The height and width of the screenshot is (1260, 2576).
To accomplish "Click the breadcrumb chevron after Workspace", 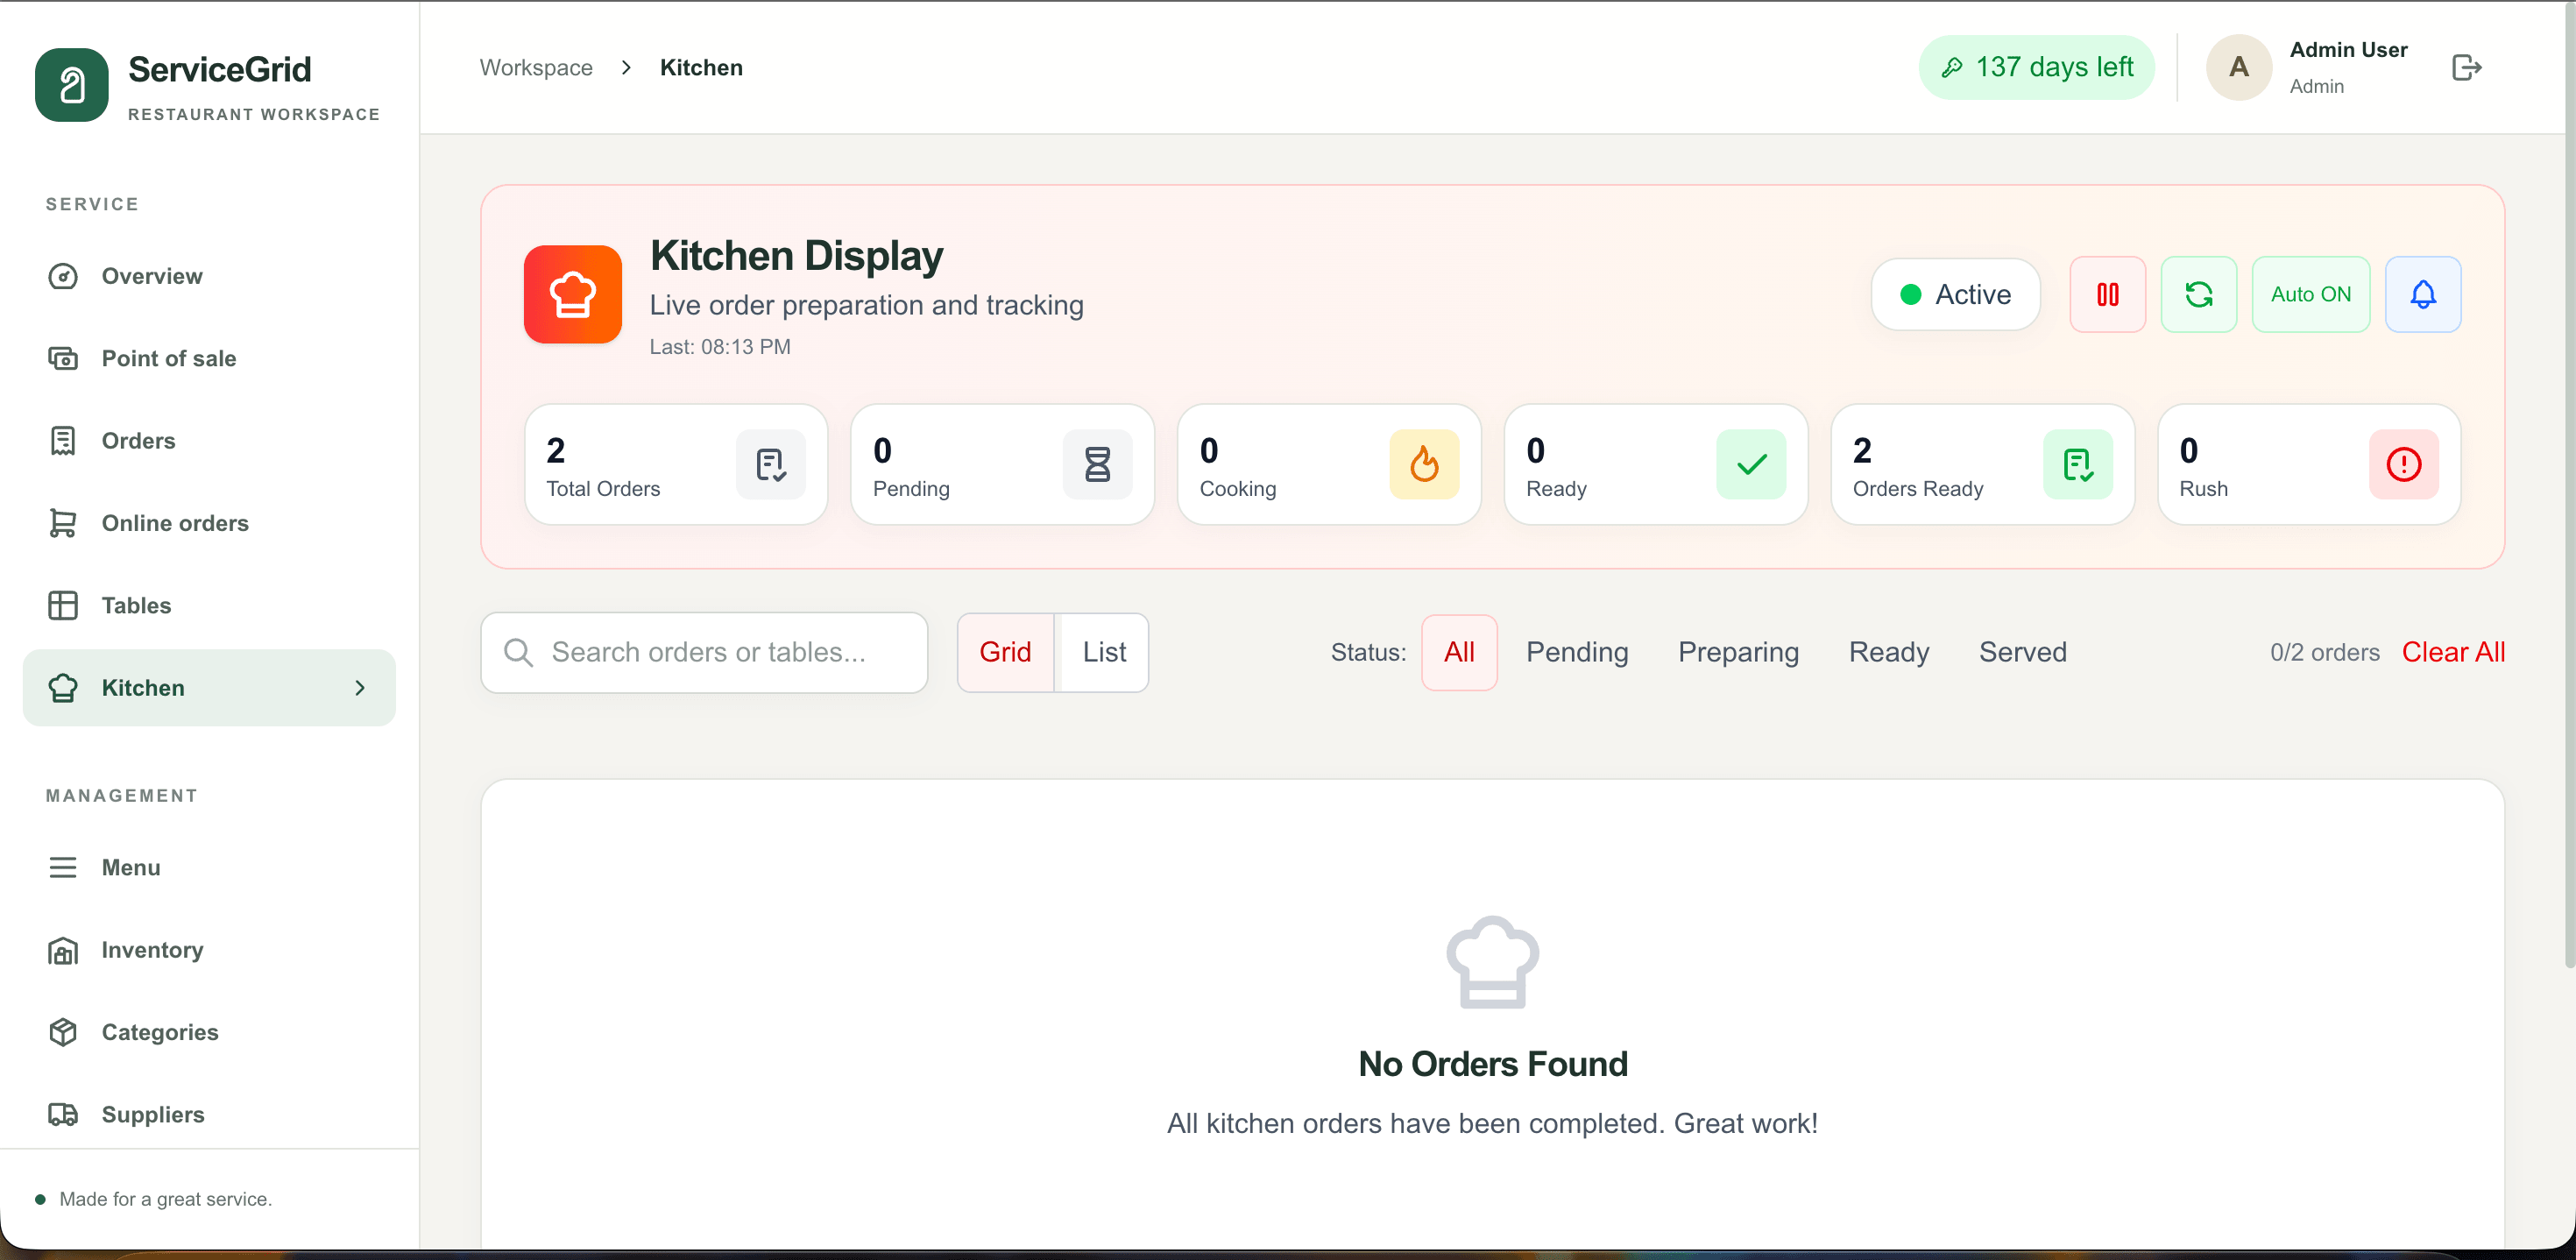I will coord(626,67).
